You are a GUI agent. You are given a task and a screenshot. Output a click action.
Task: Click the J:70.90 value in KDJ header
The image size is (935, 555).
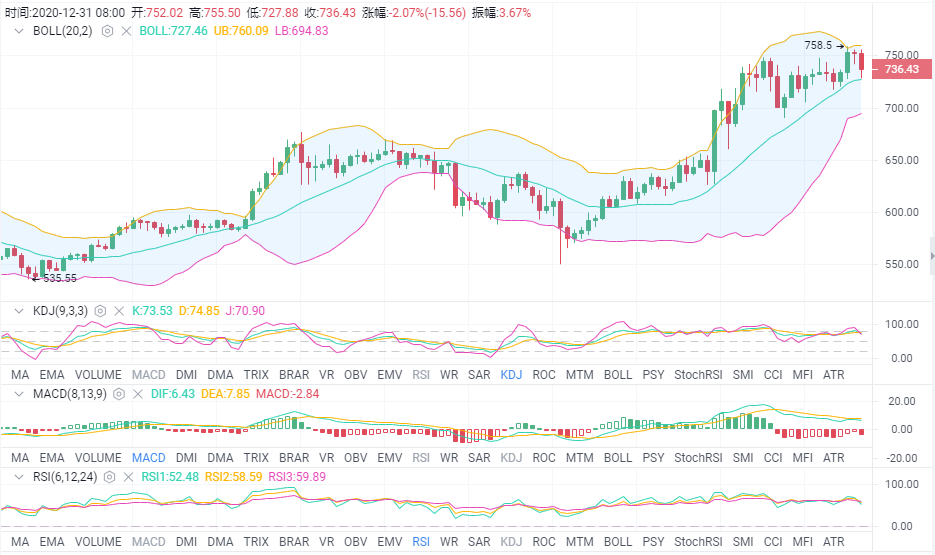tap(245, 311)
